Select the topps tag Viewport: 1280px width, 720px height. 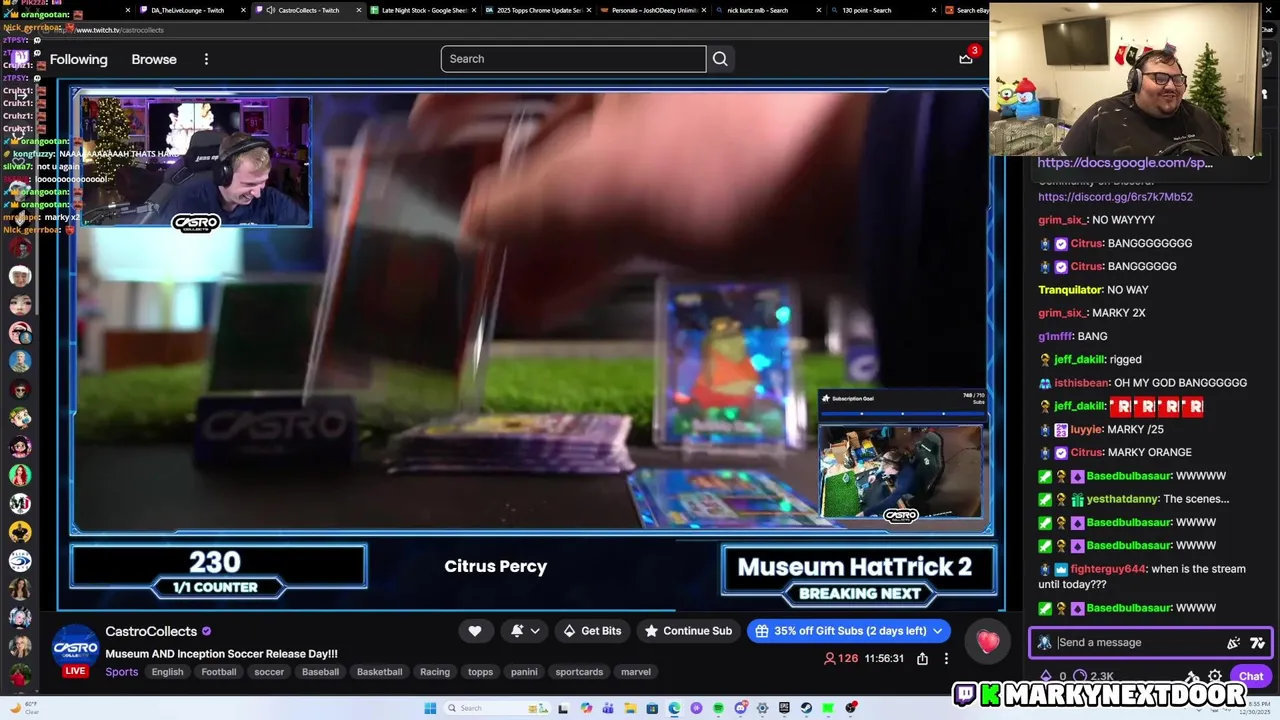point(481,672)
